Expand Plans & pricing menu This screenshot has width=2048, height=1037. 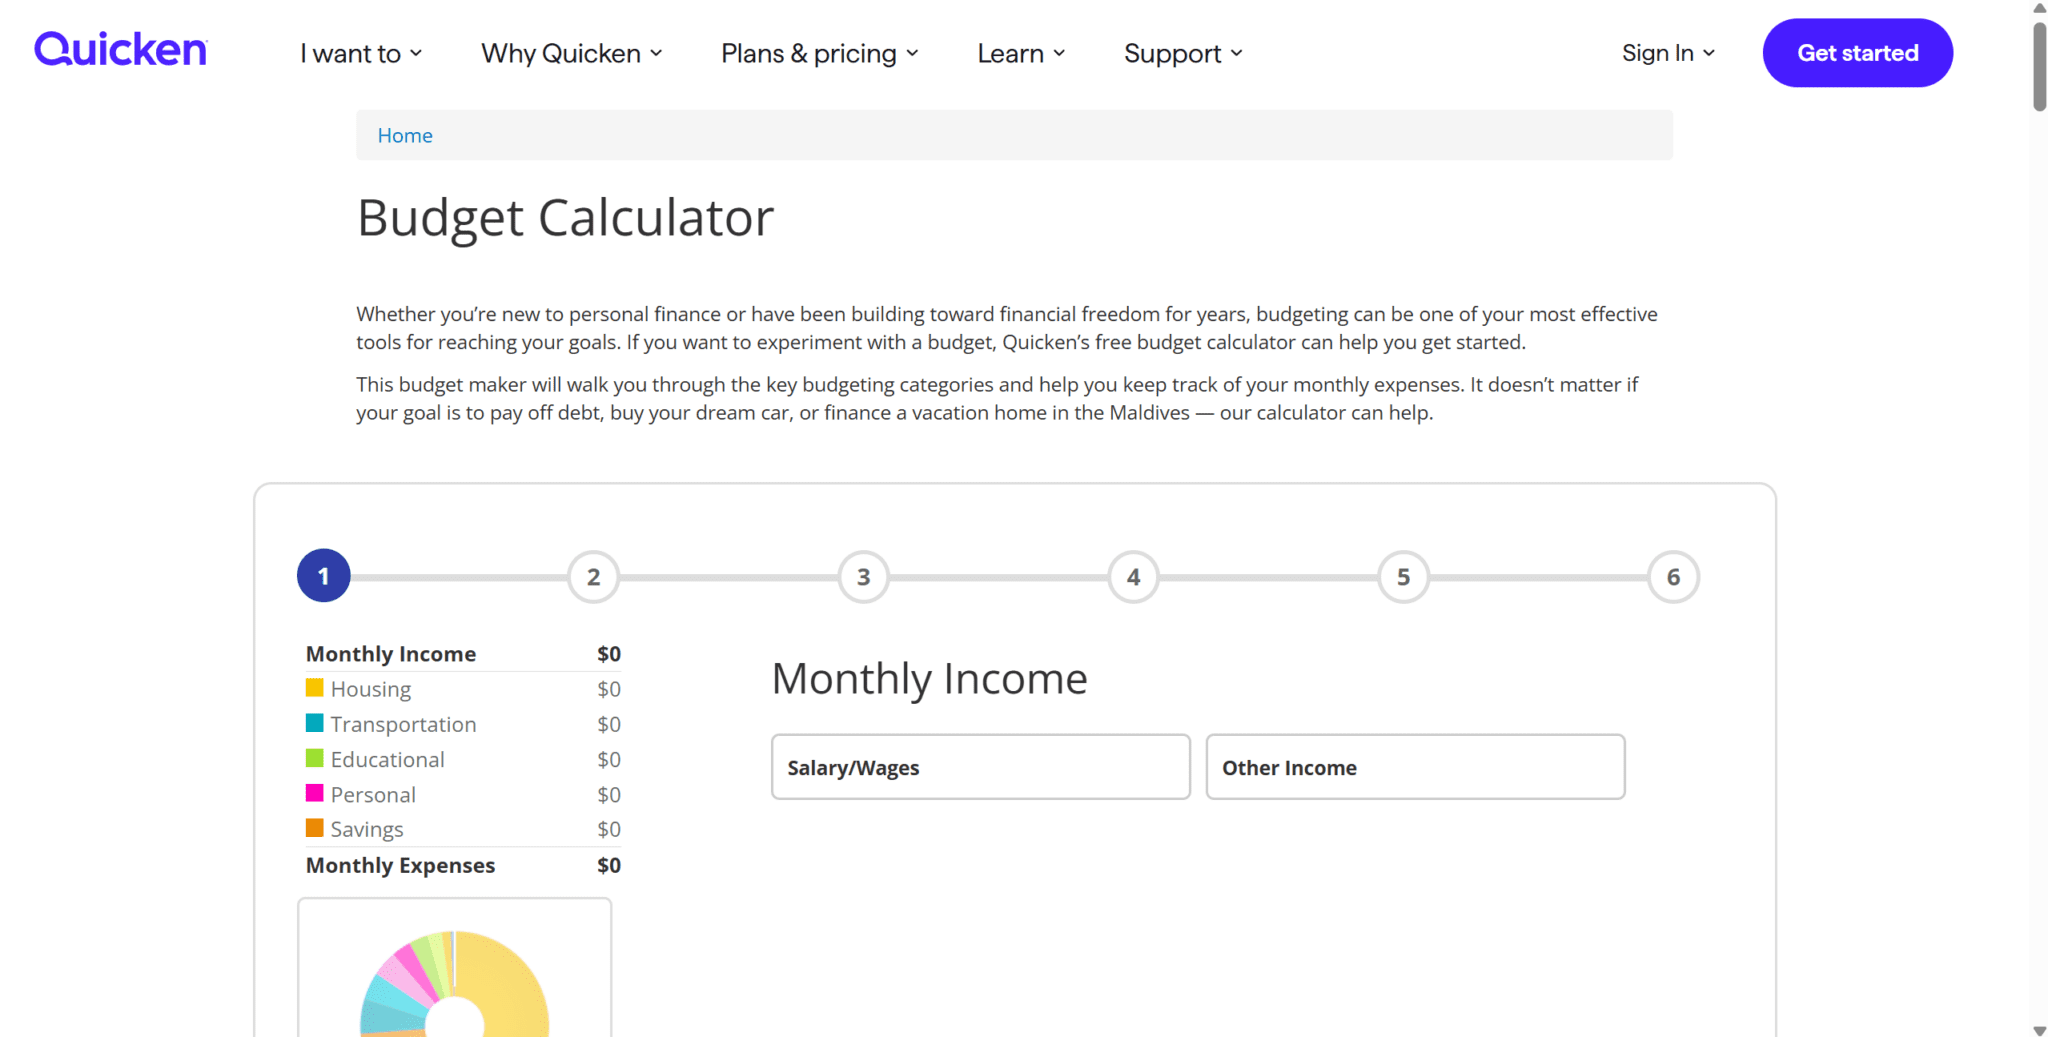(x=819, y=54)
